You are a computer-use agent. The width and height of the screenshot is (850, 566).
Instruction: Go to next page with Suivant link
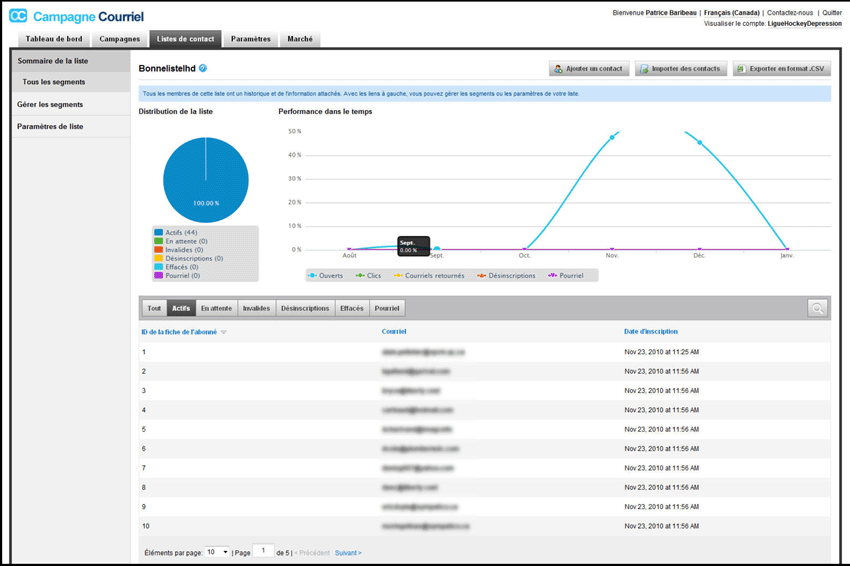tap(348, 552)
